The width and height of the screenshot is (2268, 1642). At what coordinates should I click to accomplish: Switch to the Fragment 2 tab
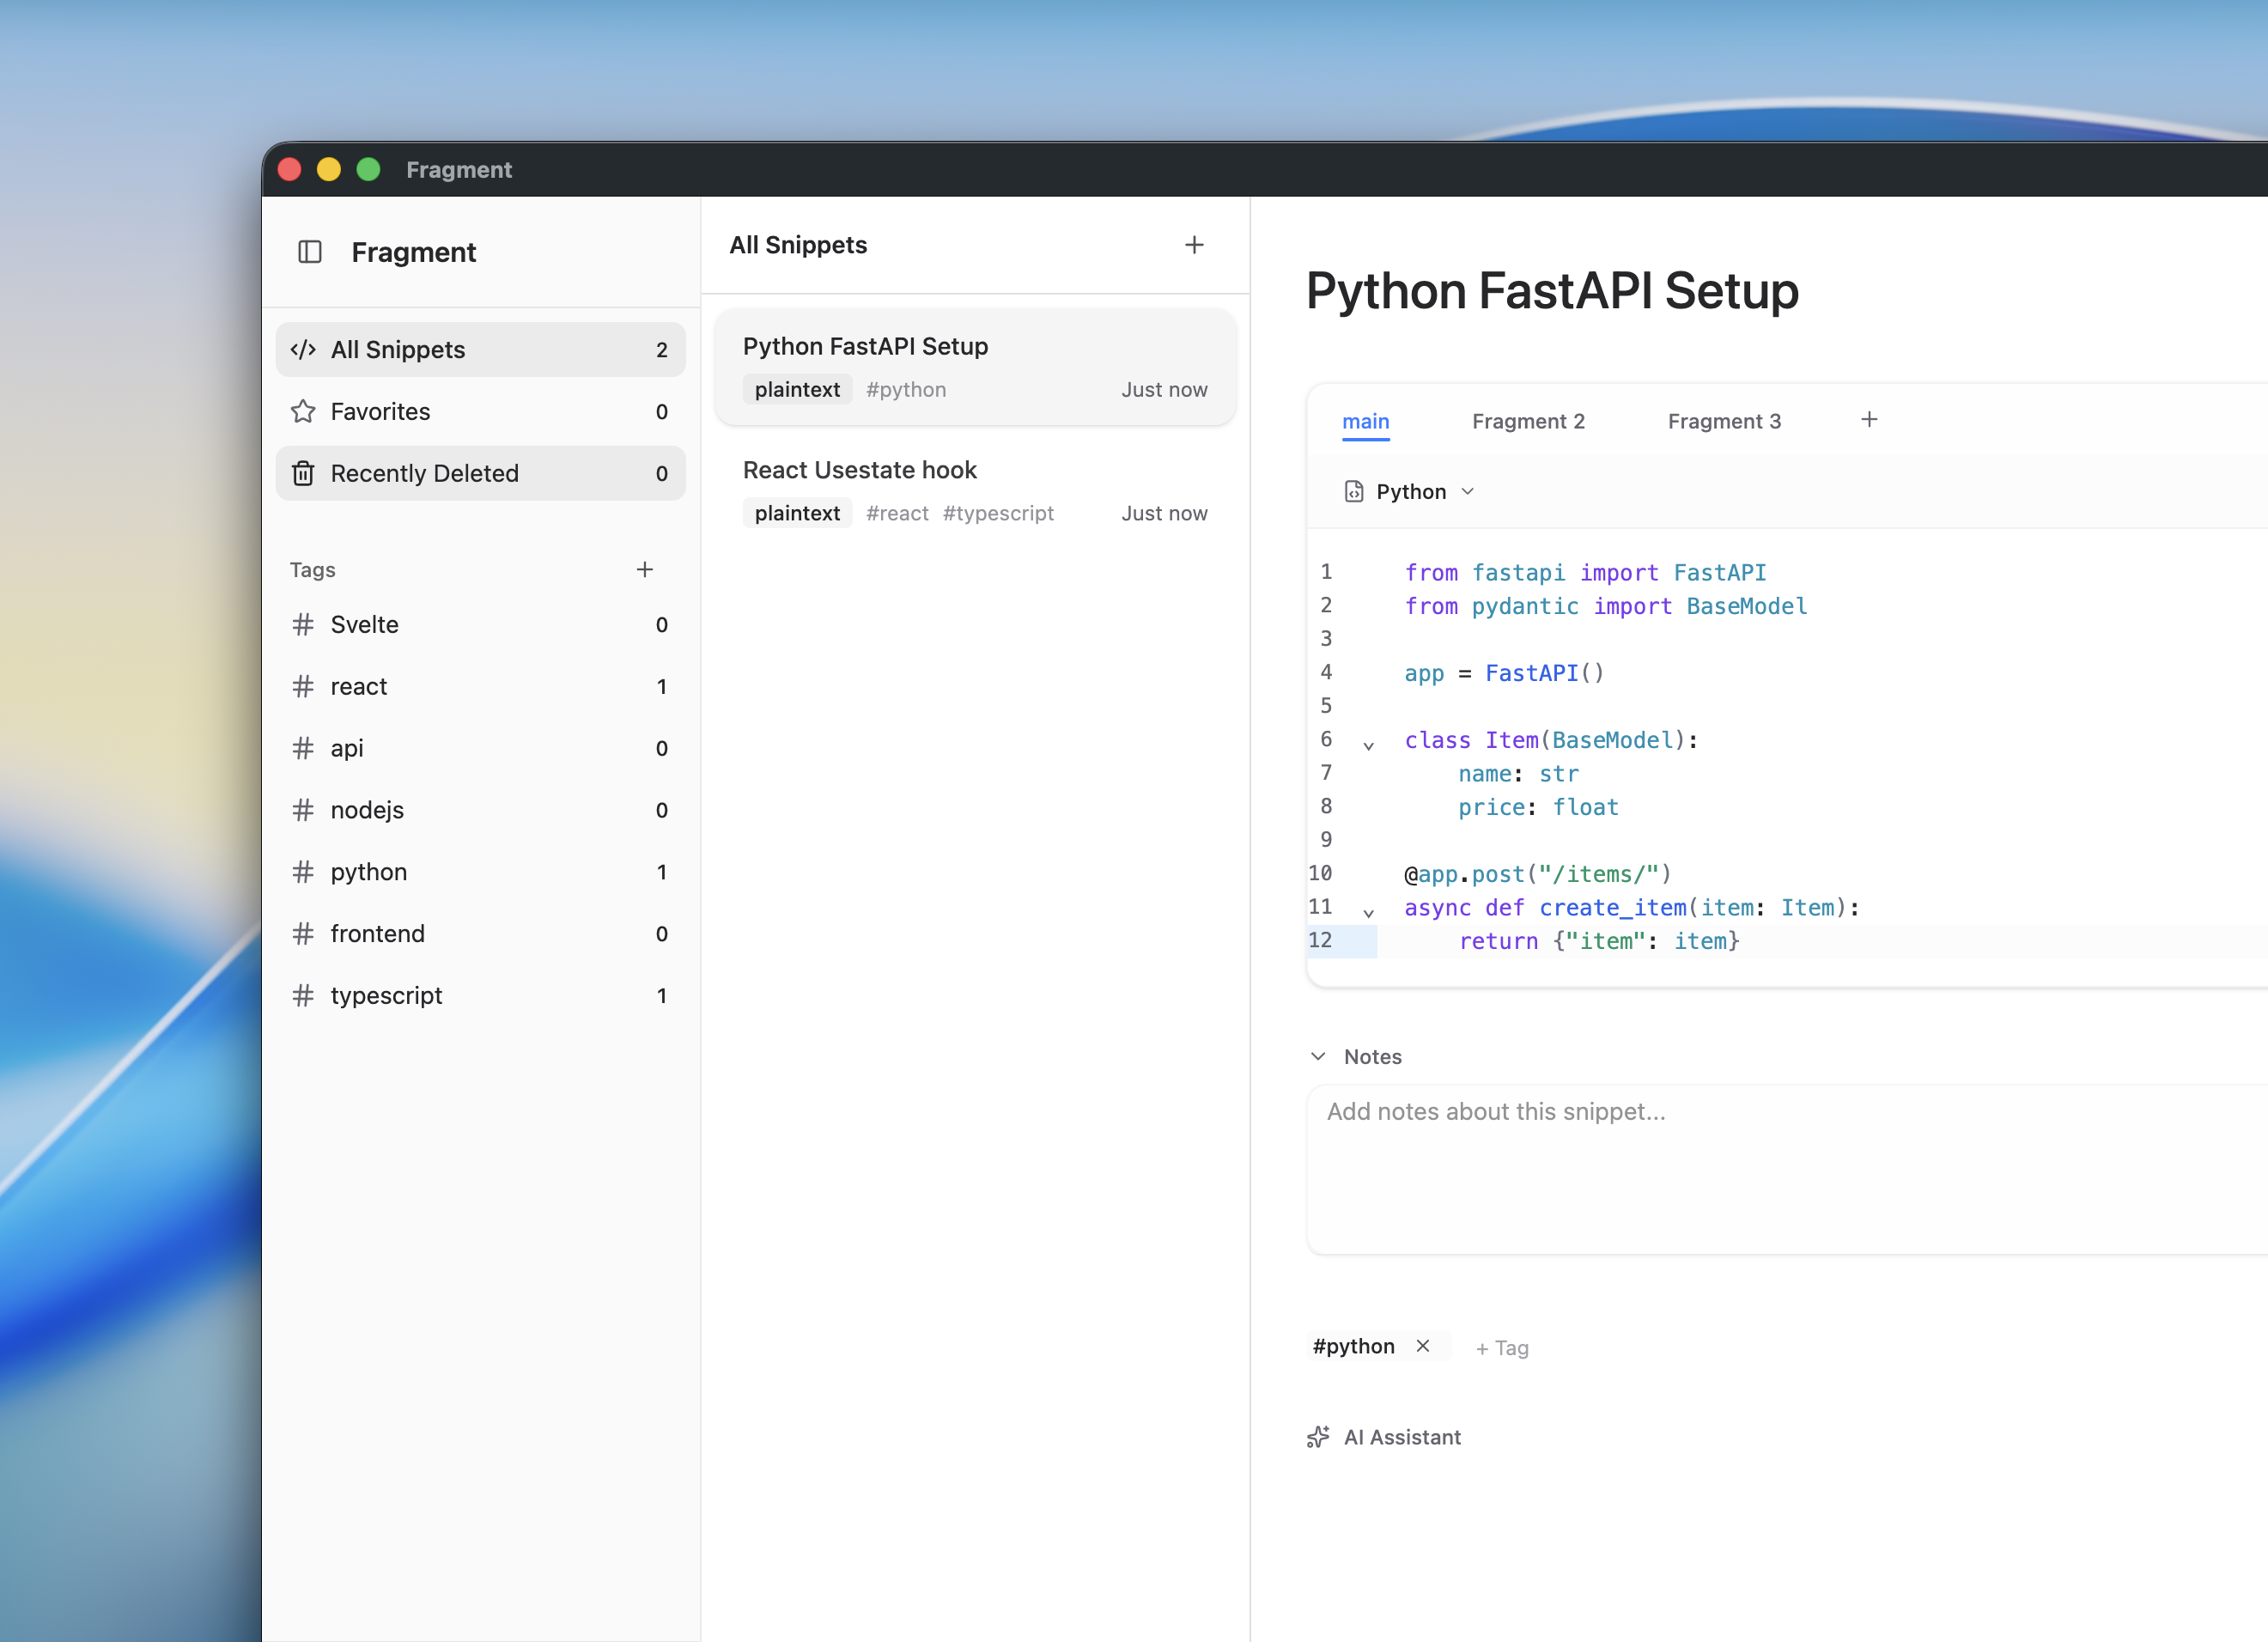pyautogui.click(x=1527, y=421)
